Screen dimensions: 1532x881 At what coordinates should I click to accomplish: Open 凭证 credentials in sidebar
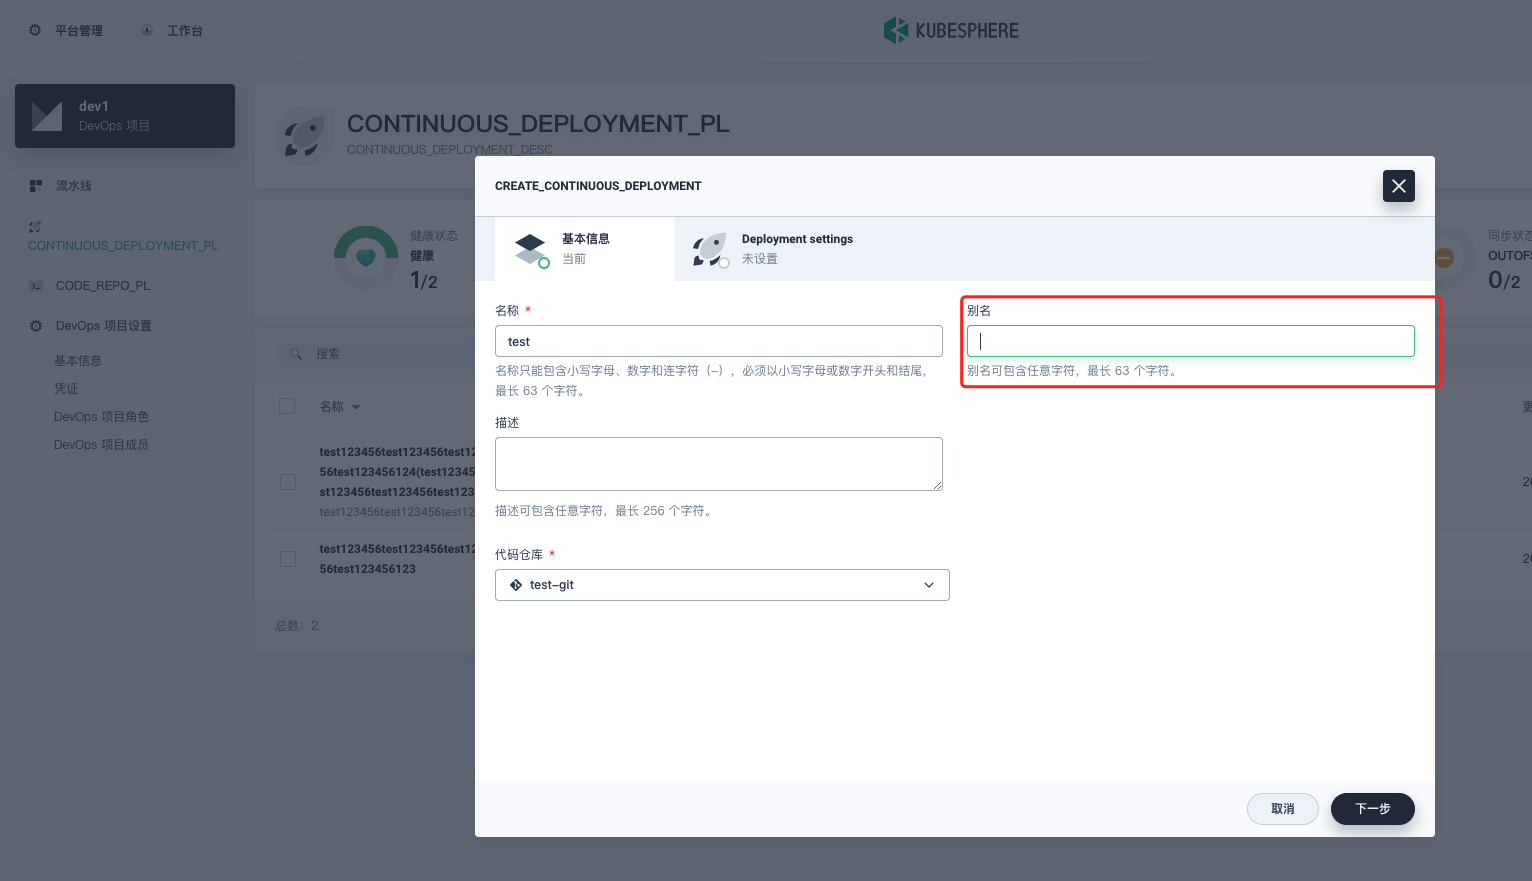click(x=66, y=389)
